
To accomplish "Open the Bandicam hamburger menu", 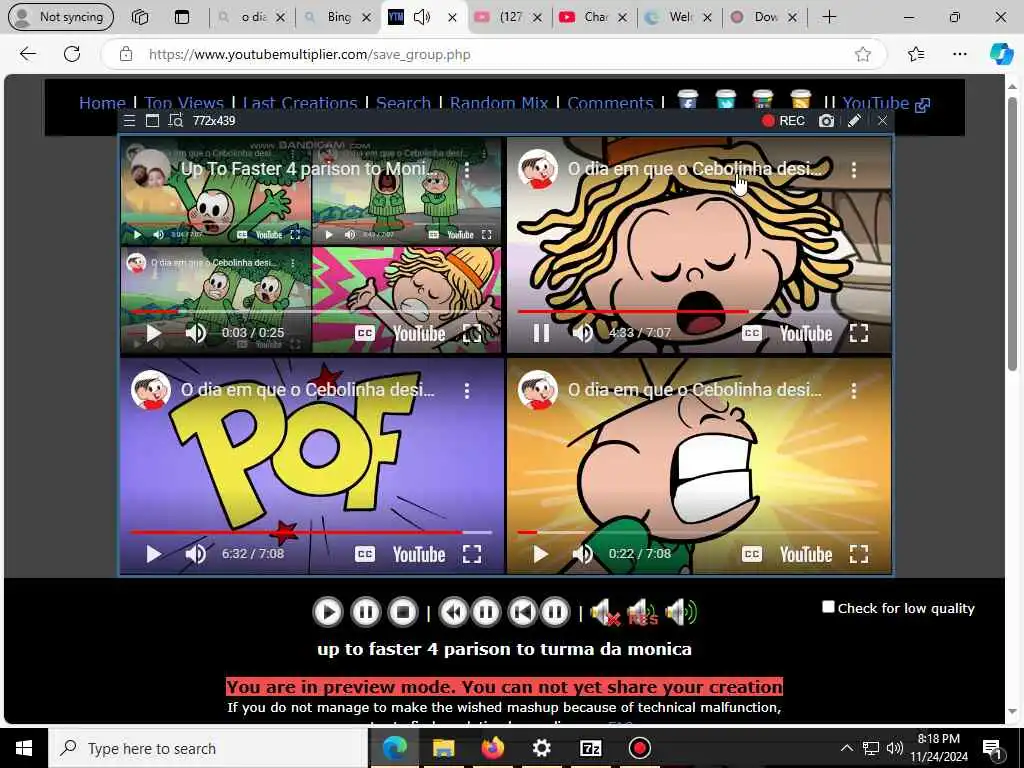I will click(x=129, y=121).
